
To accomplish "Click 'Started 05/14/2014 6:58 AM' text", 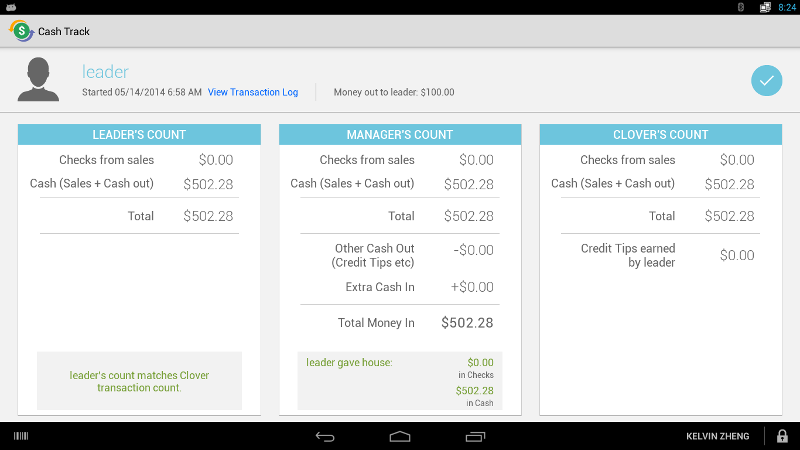I will click(142, 92).
